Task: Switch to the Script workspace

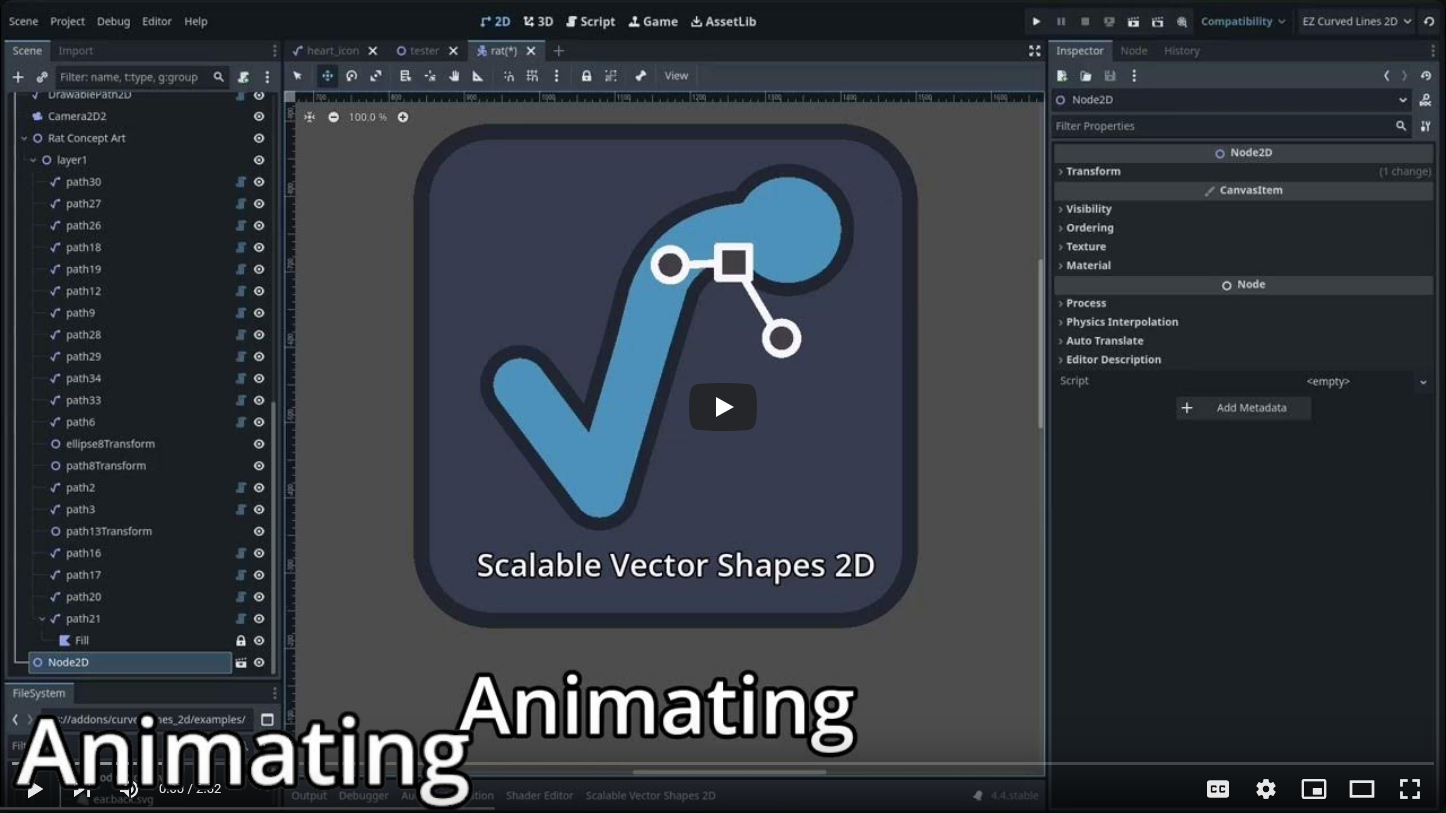Action: click(591, 21)
